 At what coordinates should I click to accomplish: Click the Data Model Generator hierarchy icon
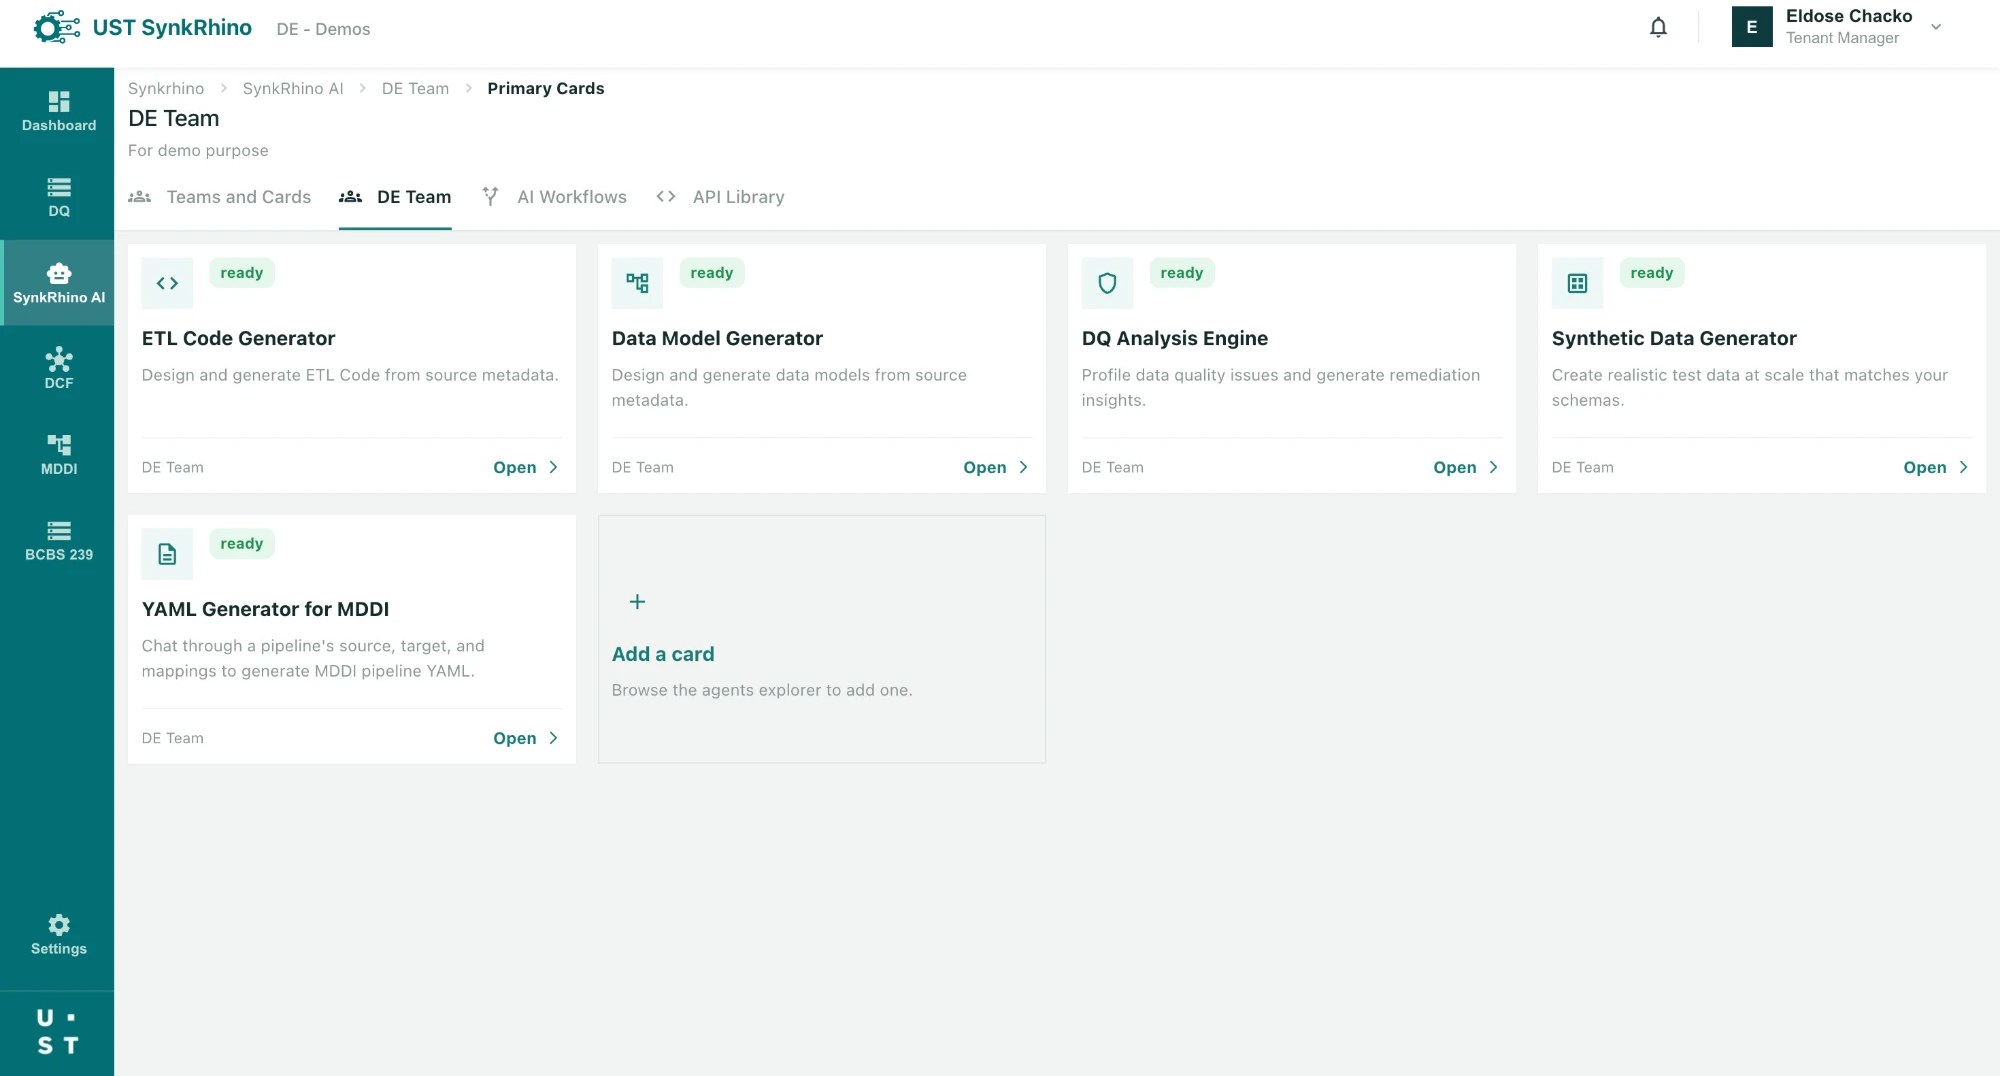click(637, 283)
